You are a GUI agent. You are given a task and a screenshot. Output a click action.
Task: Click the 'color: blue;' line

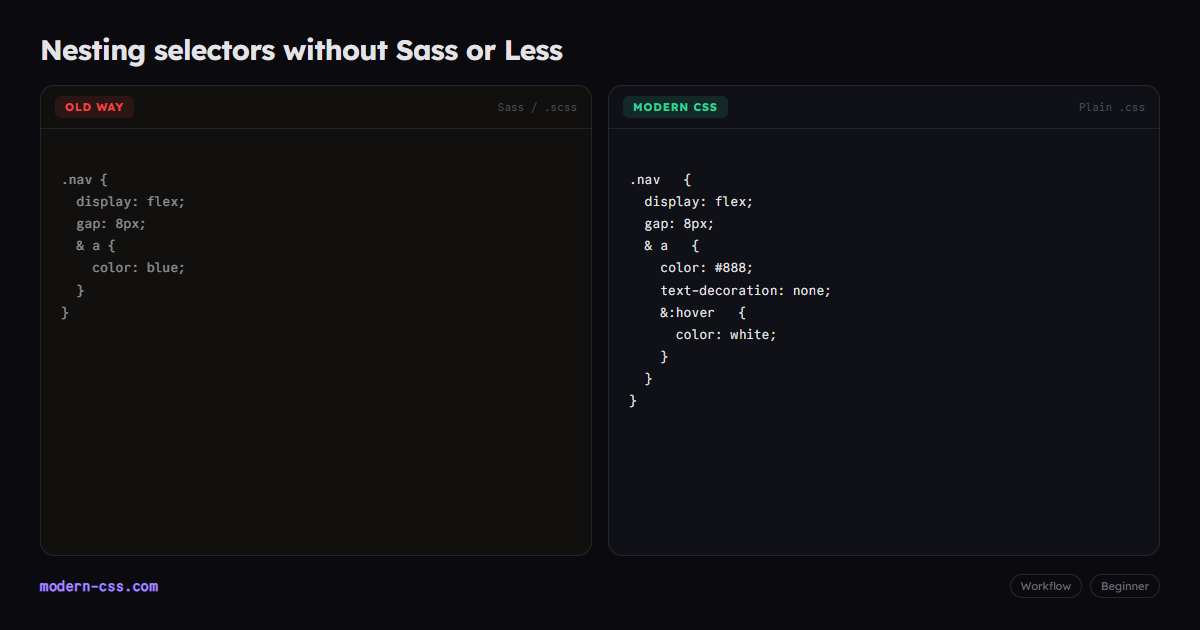coord(139,267)
